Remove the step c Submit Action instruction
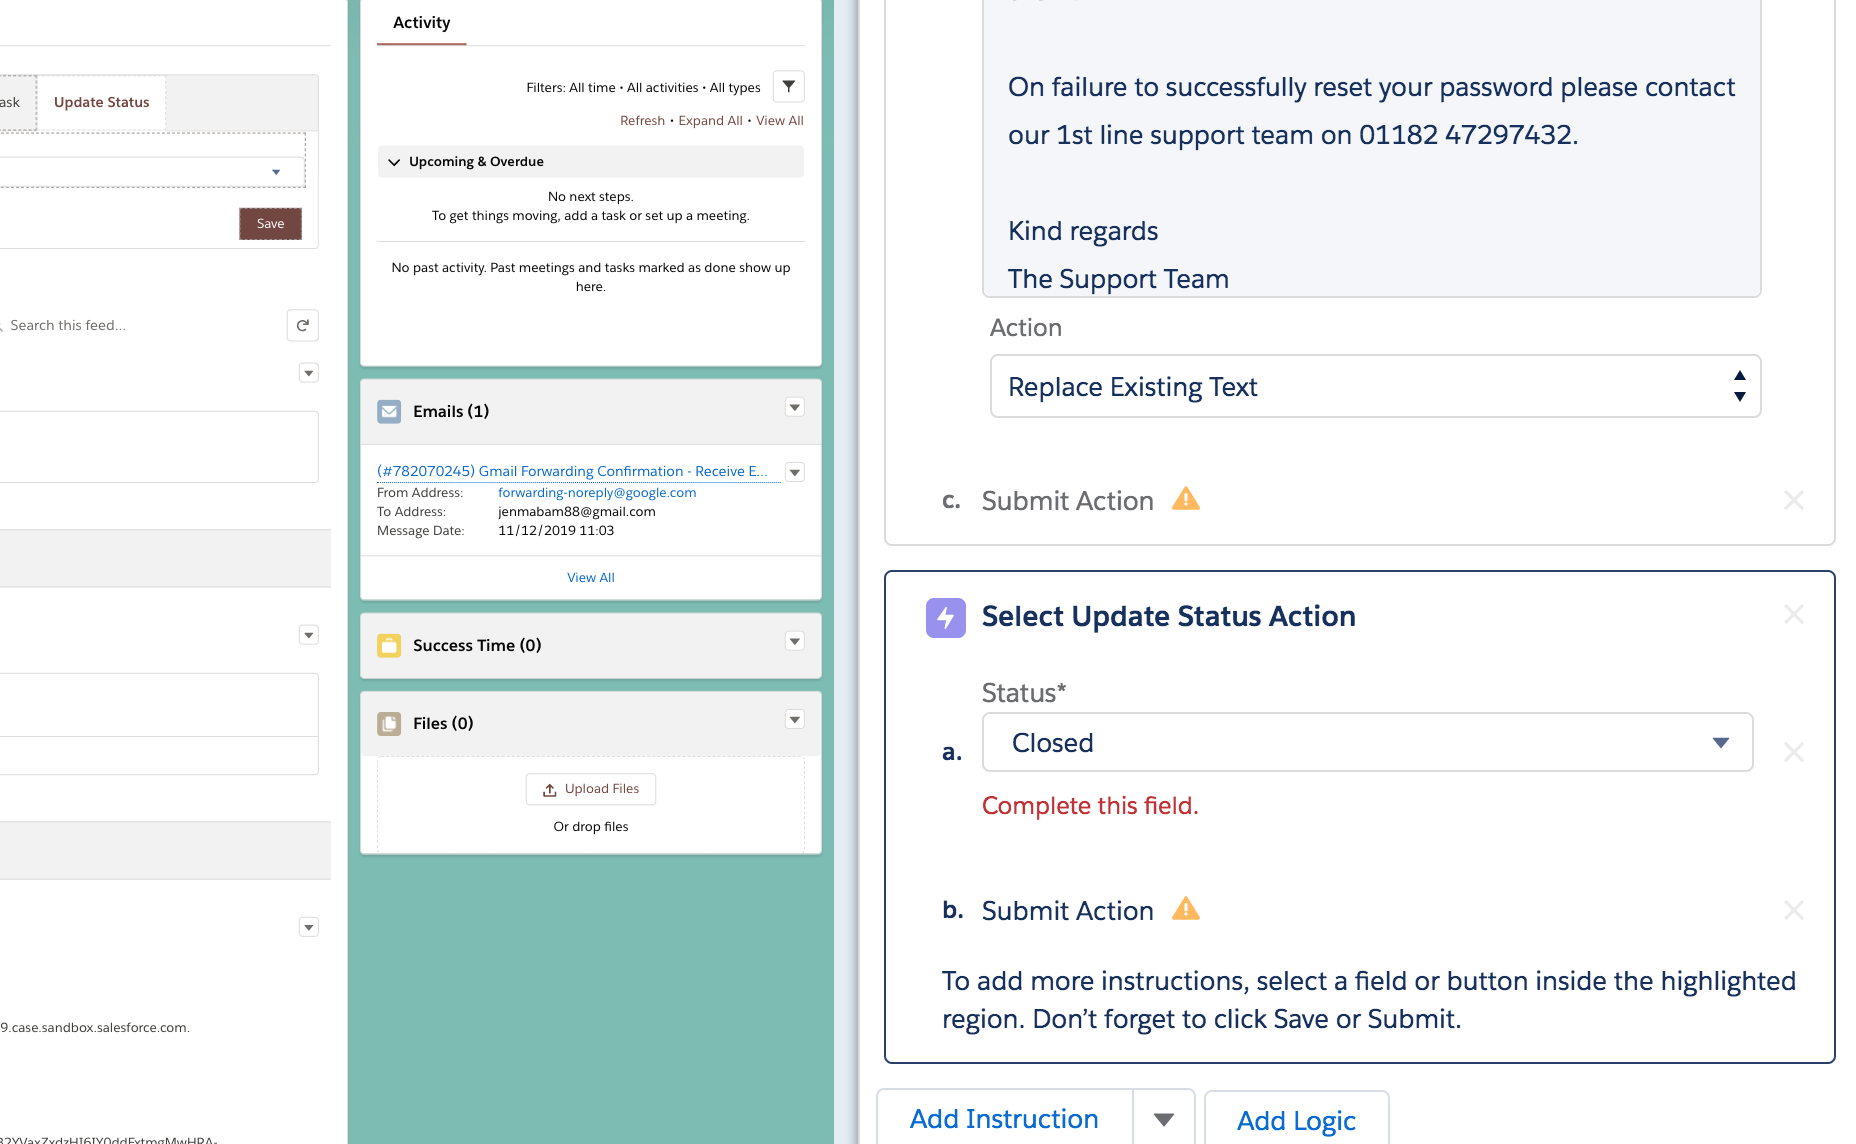1856x1144 pixels. (1794, 500)
